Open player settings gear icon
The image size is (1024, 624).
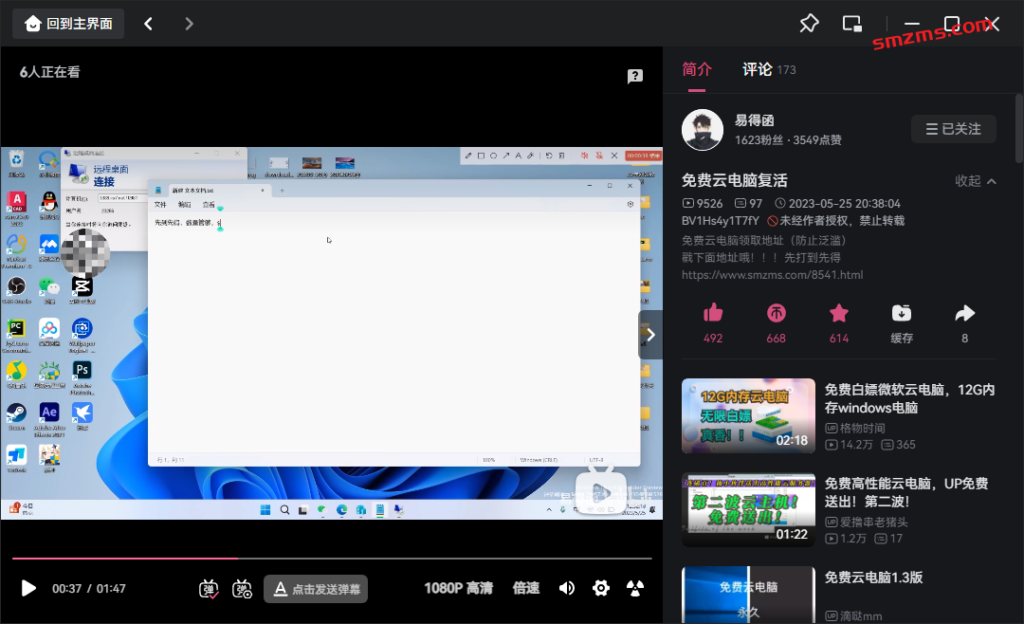(601, 588)
